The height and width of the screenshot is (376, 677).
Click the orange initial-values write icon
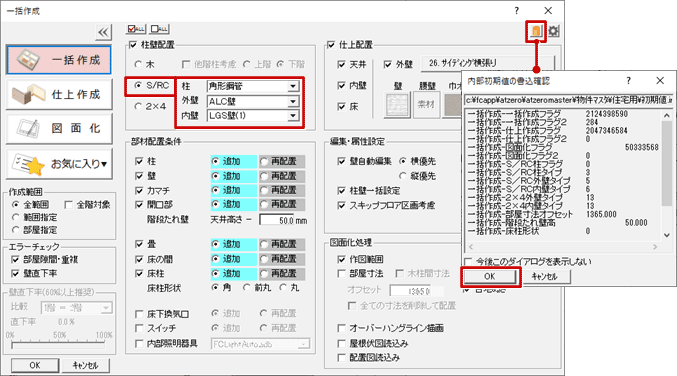tap(536, 32)
